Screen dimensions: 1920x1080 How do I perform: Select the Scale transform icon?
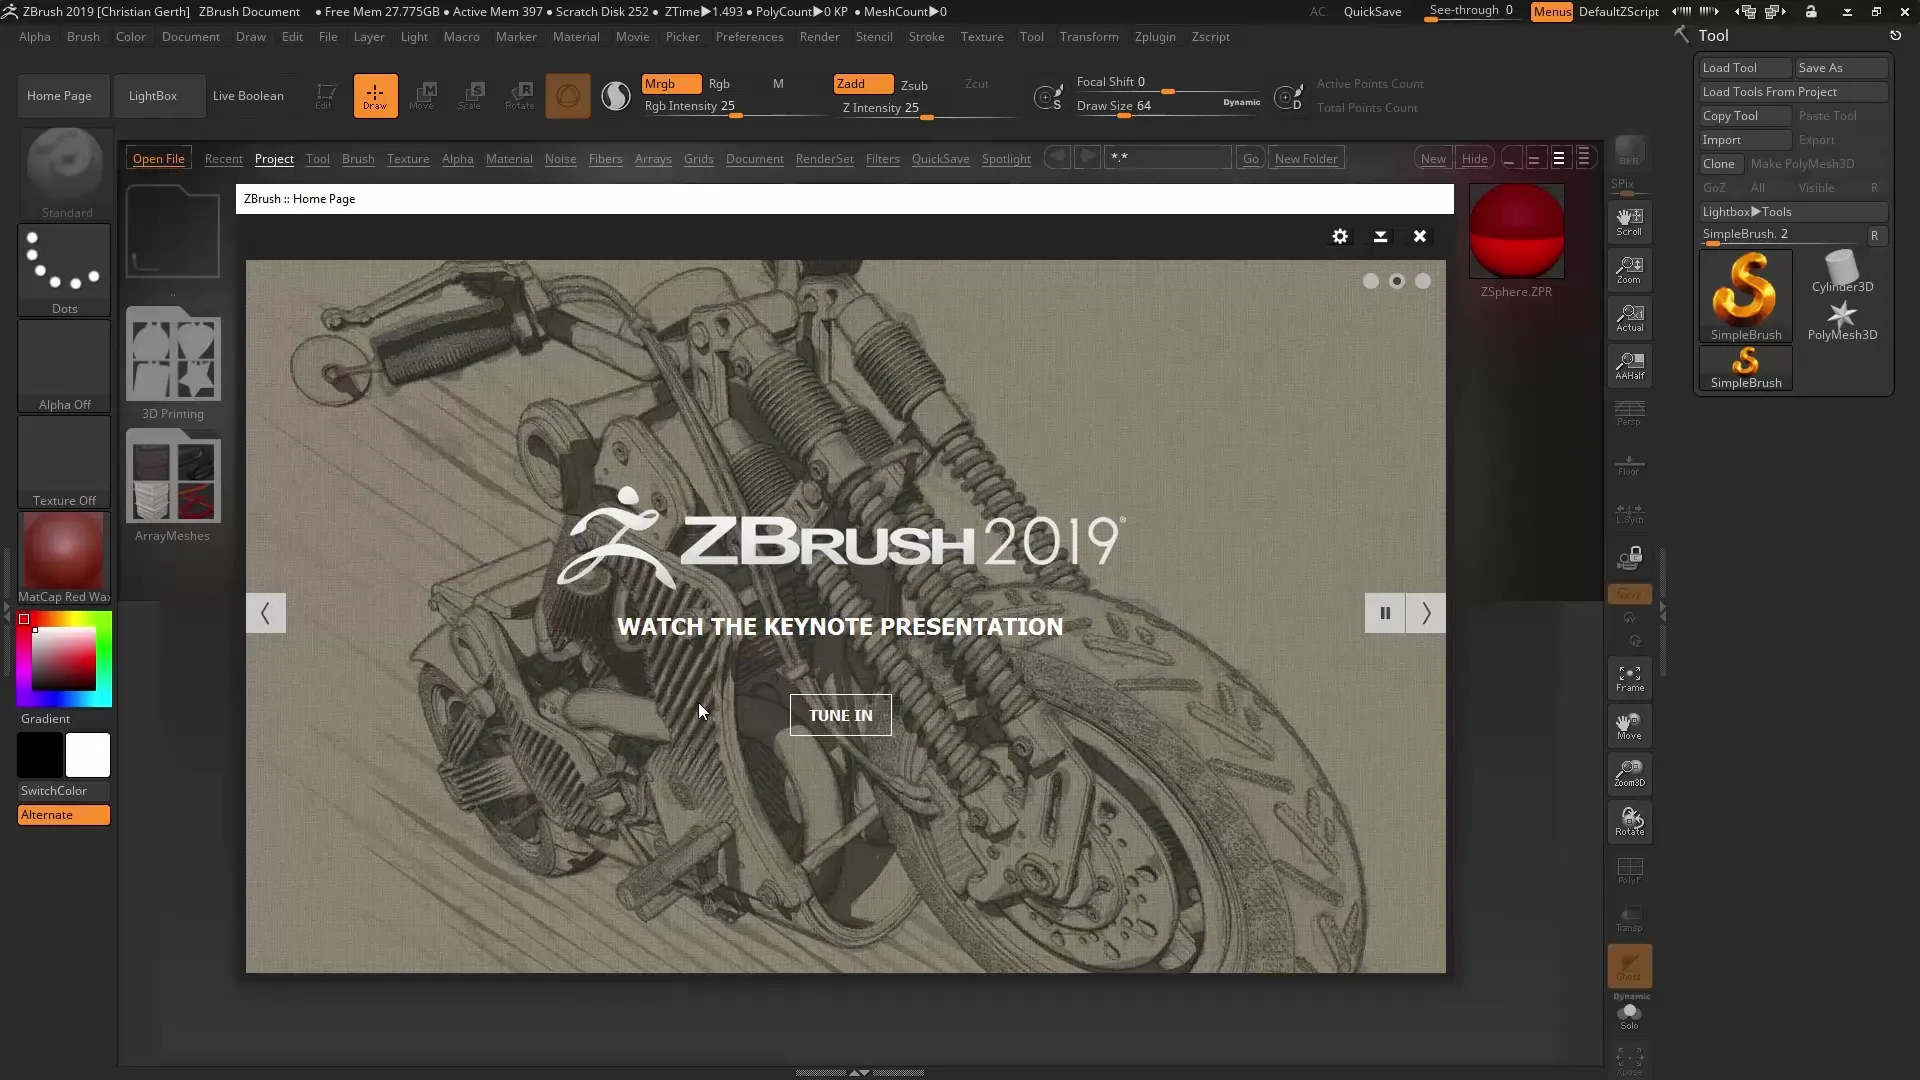pyautogui.click(x=470, y=96)
